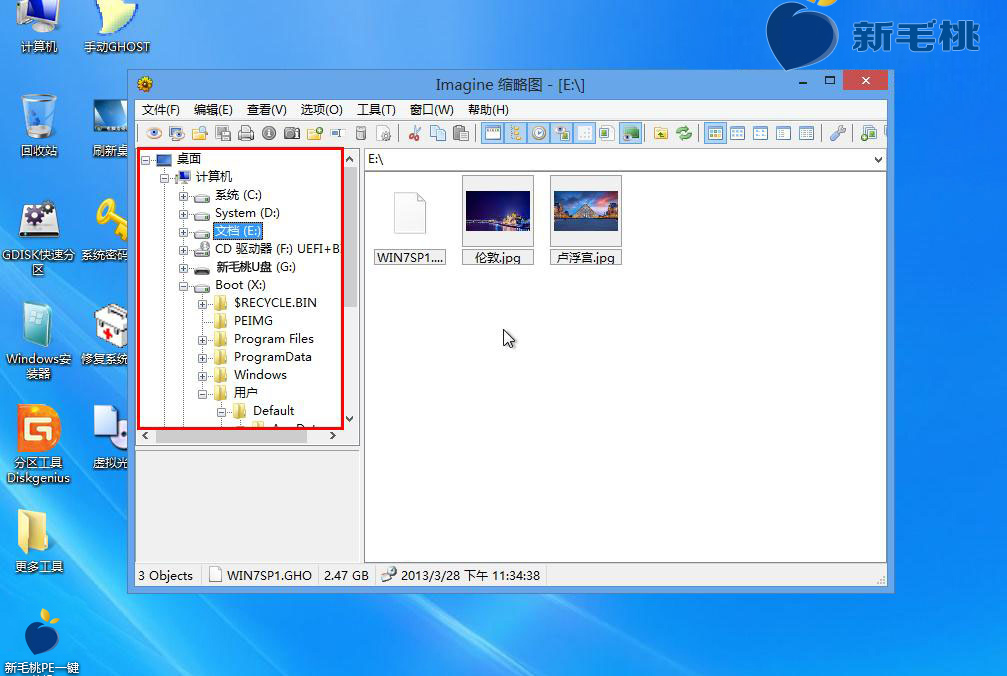Toggle the folder tree panel button
1007x676 pixels.
516,134
